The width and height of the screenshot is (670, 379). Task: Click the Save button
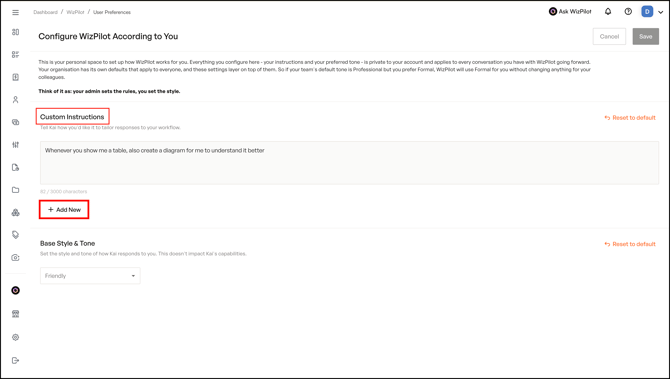(x=646, y=37)
